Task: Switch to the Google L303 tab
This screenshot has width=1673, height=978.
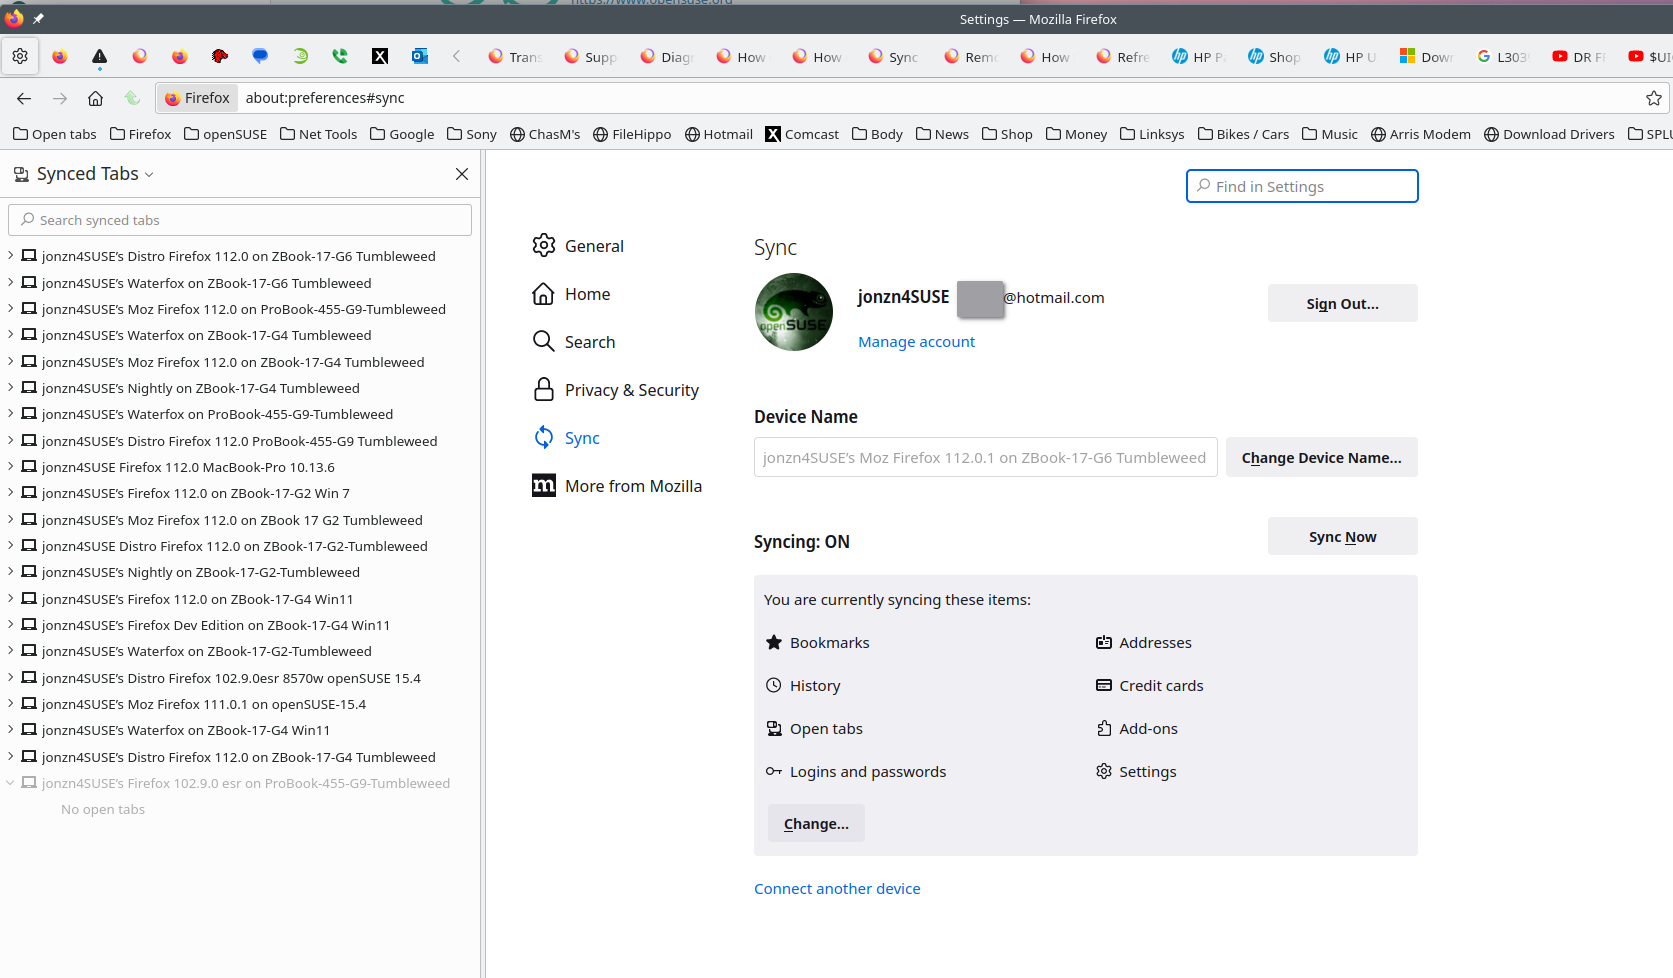Action: click(1502, 57)
